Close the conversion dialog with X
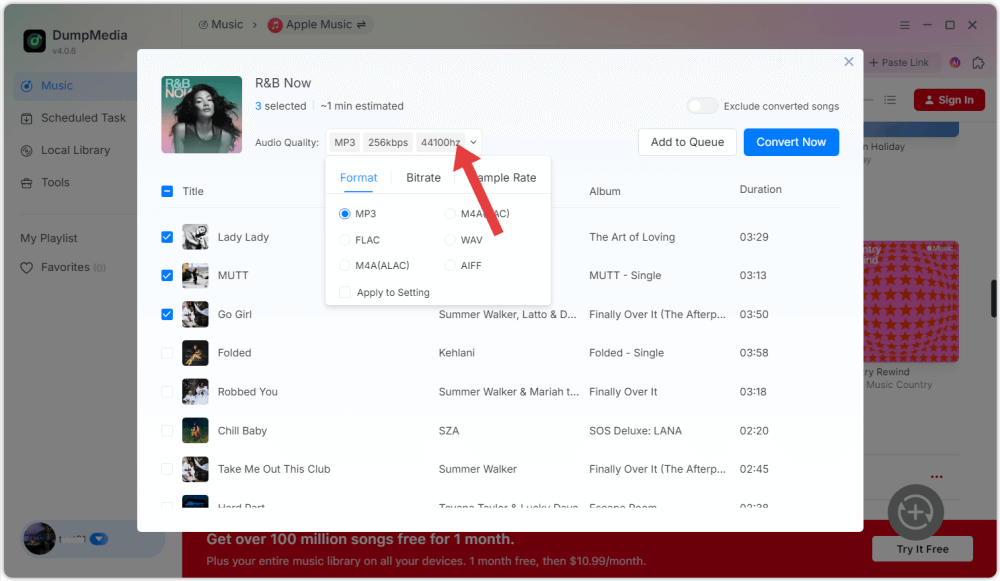The height and width of the screenshot is (581, 1000). tap(849, 62)
